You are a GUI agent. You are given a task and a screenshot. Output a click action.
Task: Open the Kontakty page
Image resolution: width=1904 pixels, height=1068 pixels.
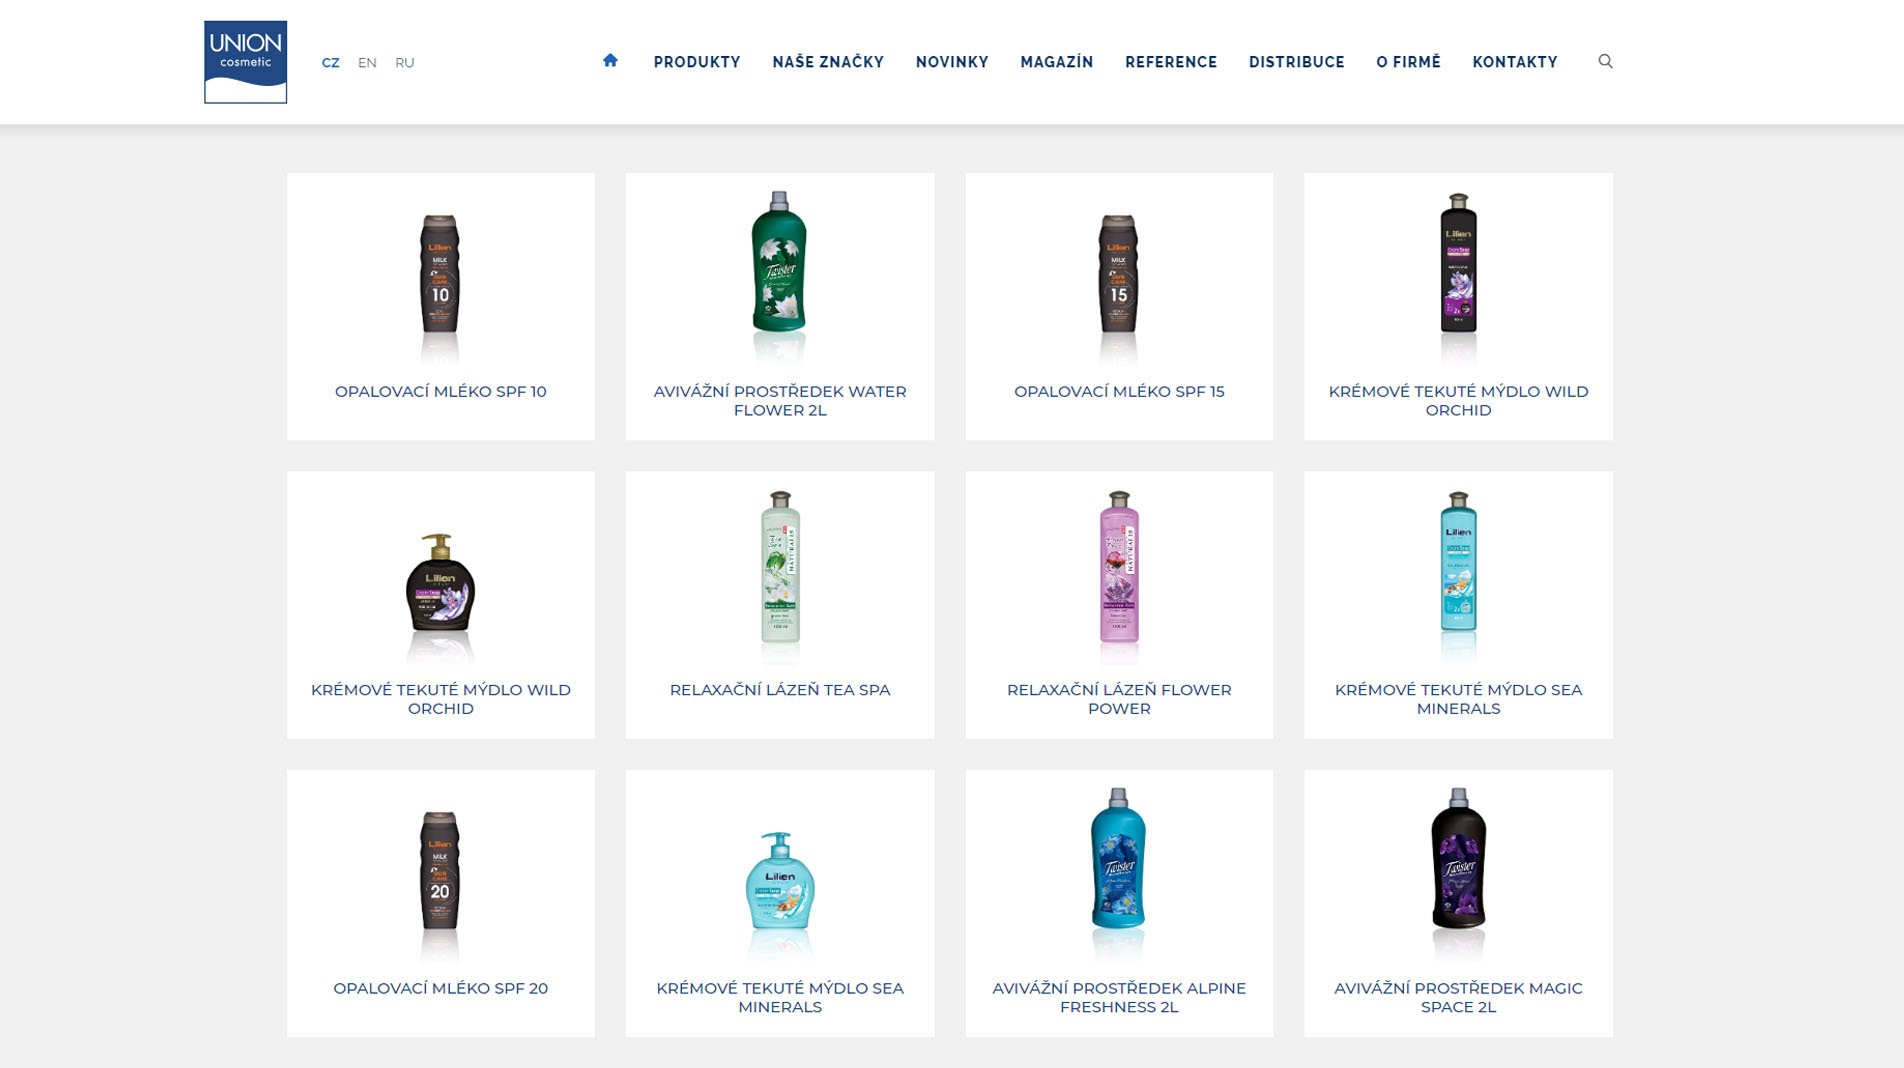click(x=1515, y=62)
